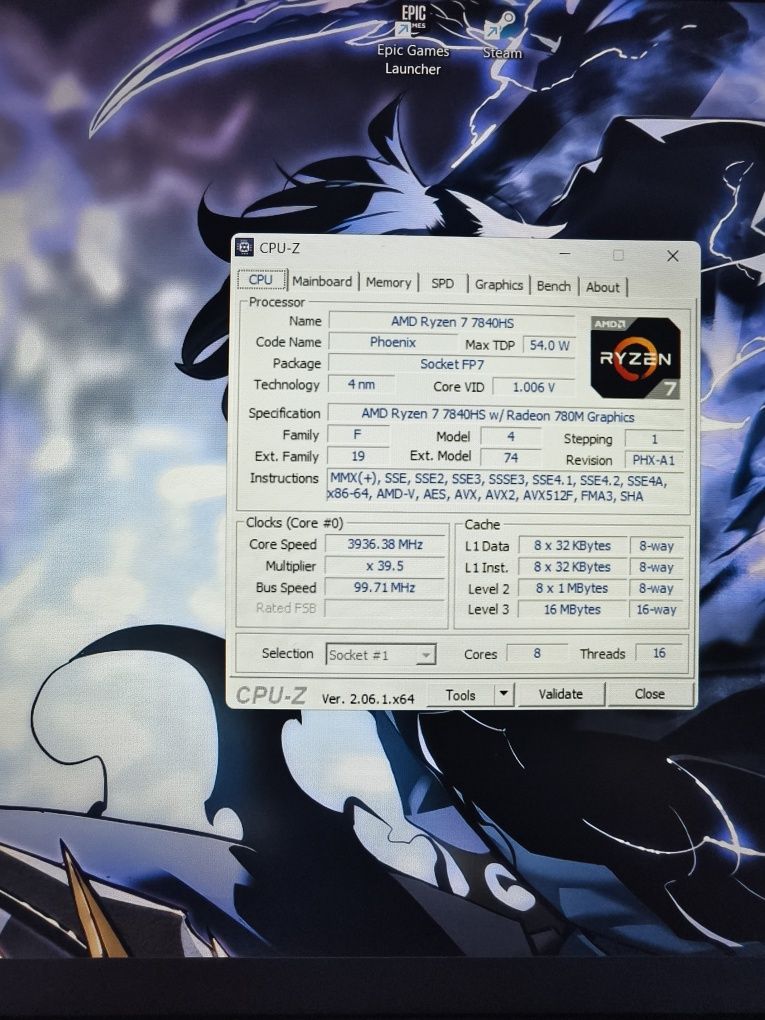
Task: Click the Tools button
Action: [x=461, y=695]
